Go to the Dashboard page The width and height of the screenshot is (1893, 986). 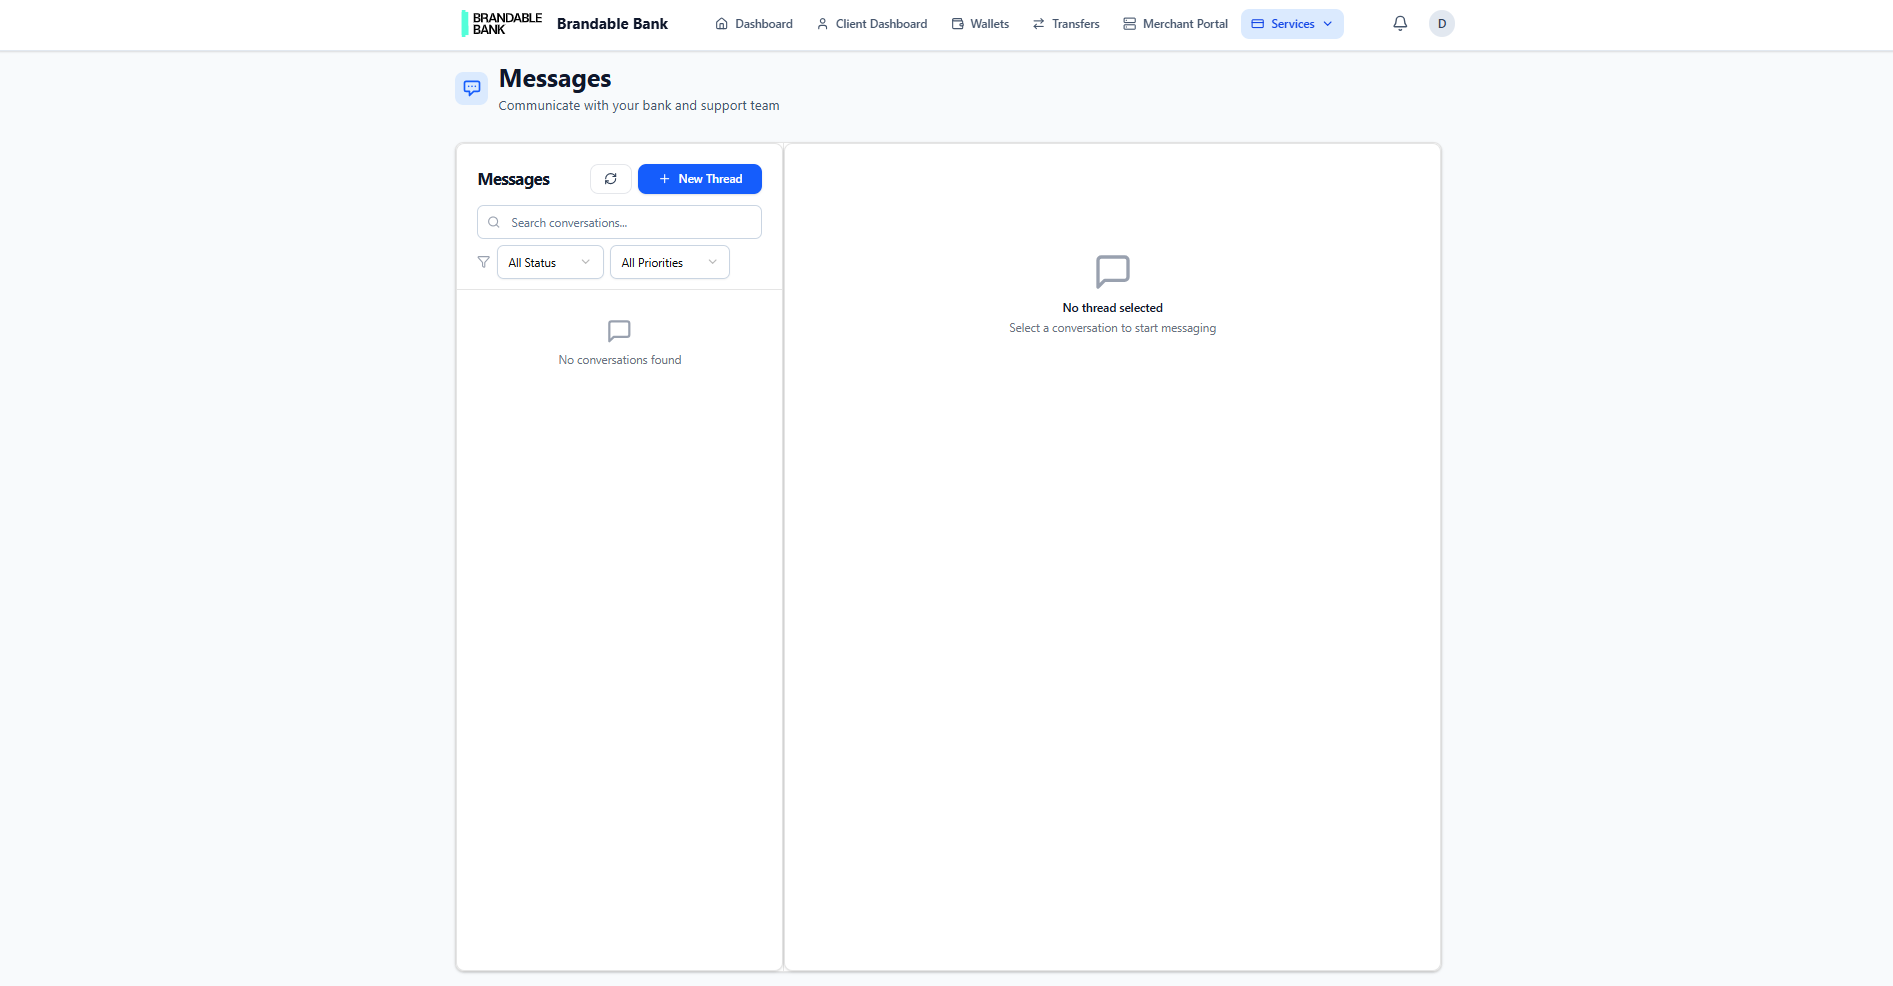tap(754, 24)
